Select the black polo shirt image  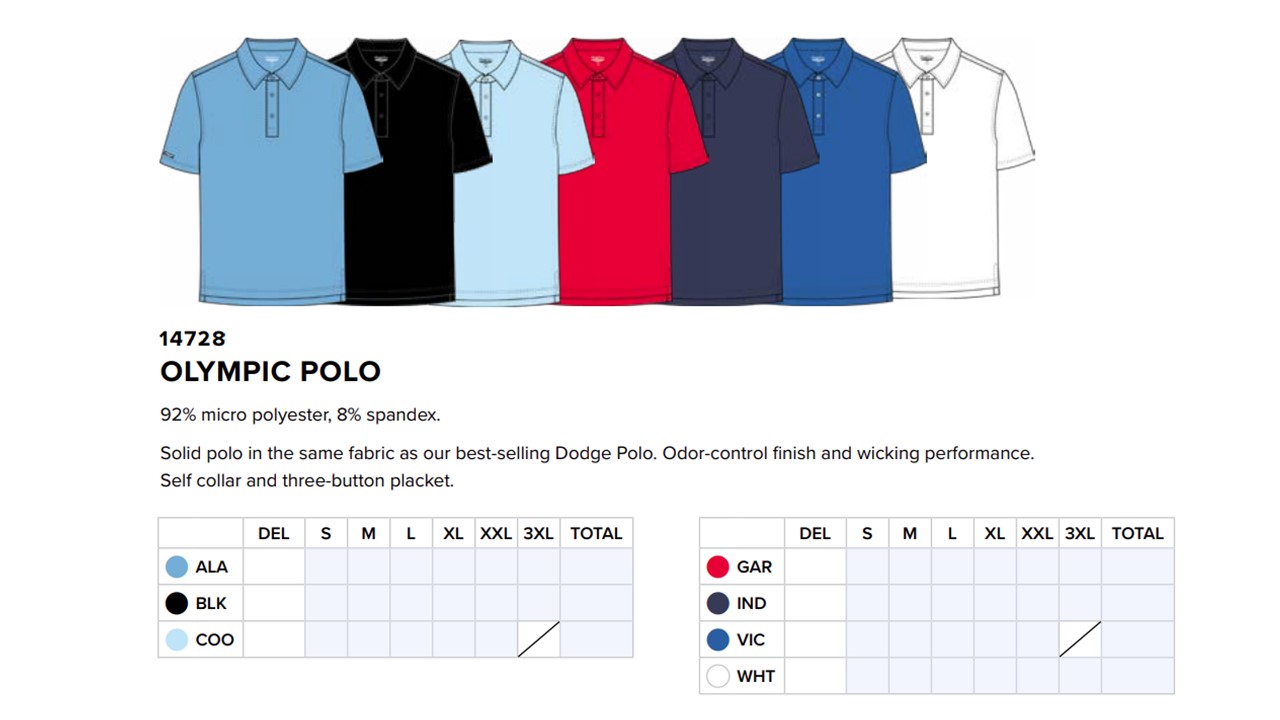(400, 200)
